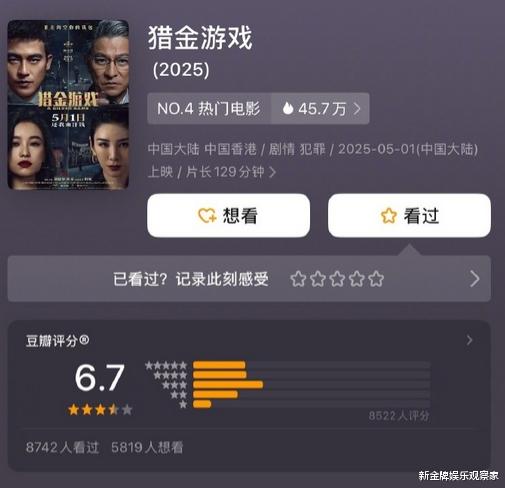Click the one-star row label in rating chart

[x=183, y=404]
